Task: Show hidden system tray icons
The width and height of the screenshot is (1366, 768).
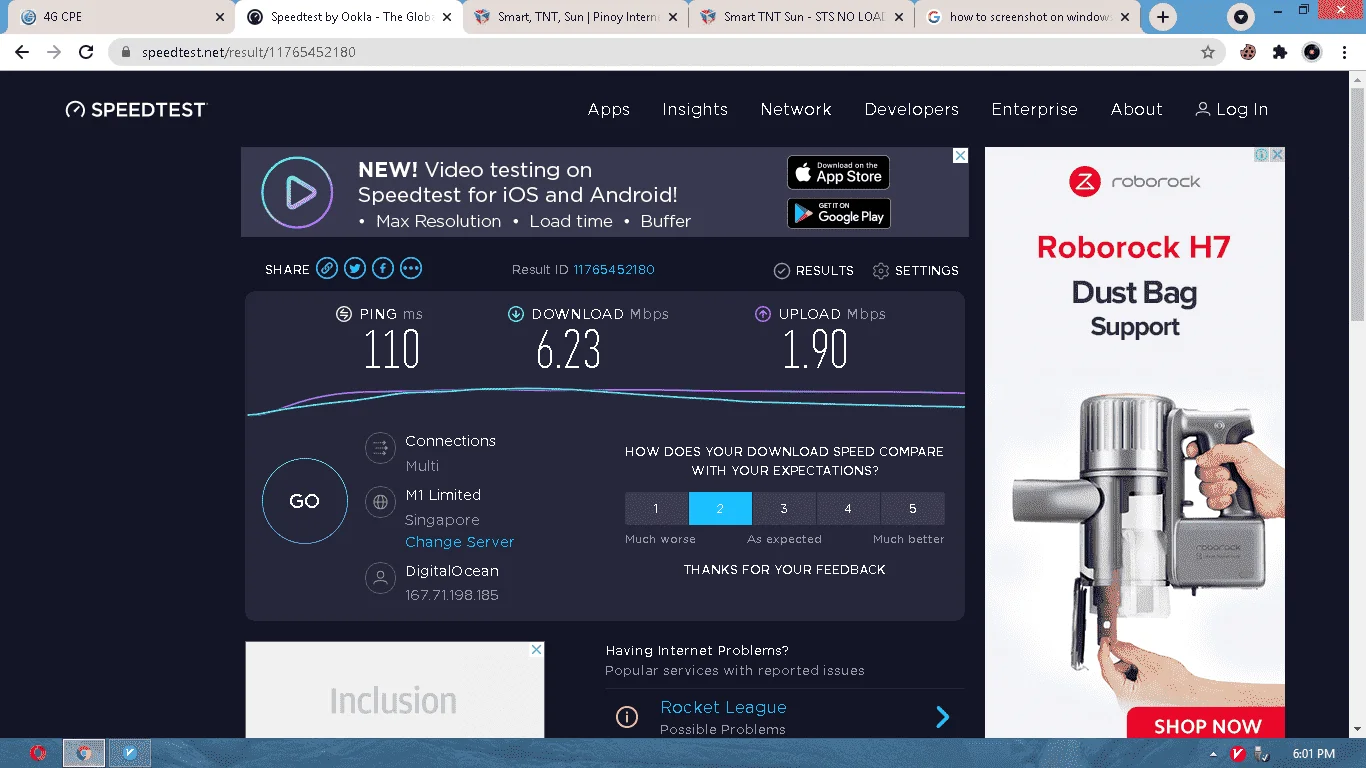Action: (1214, 754)
